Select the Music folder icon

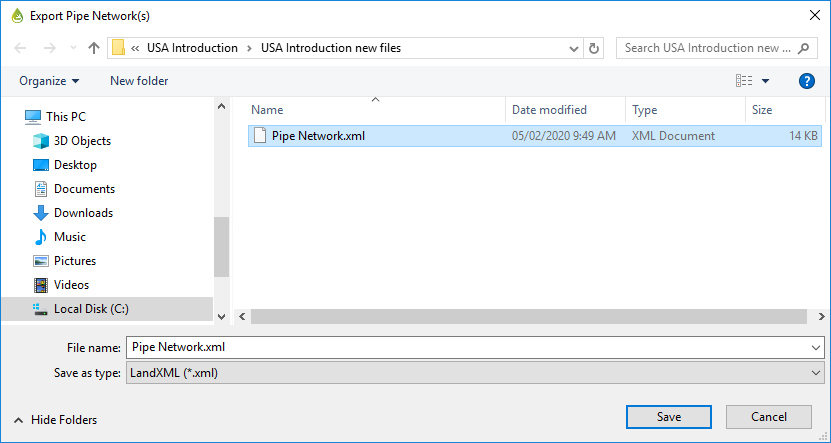pyautogui.click(x=41, y=237)
